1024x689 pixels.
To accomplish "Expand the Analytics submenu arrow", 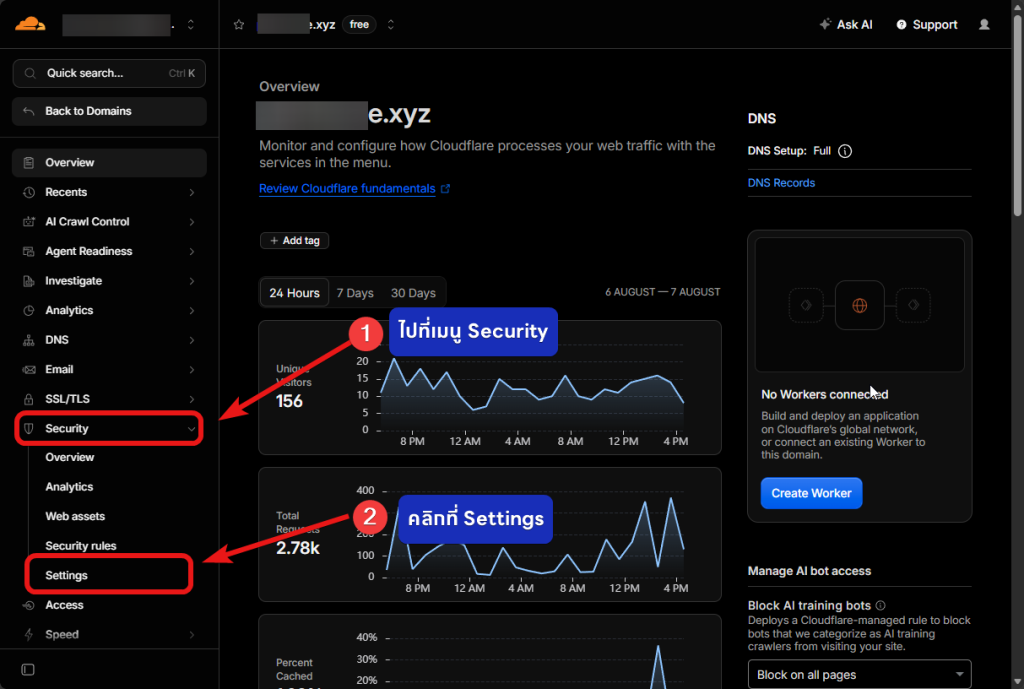I will (x=192, y=310).
